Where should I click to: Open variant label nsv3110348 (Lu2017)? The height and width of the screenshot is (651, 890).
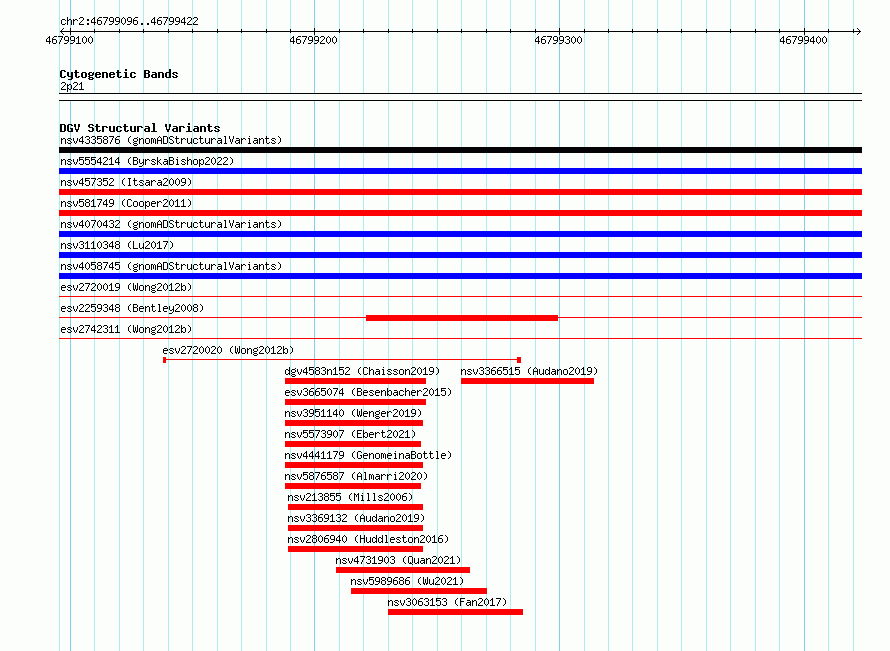[x=117, y=245]
